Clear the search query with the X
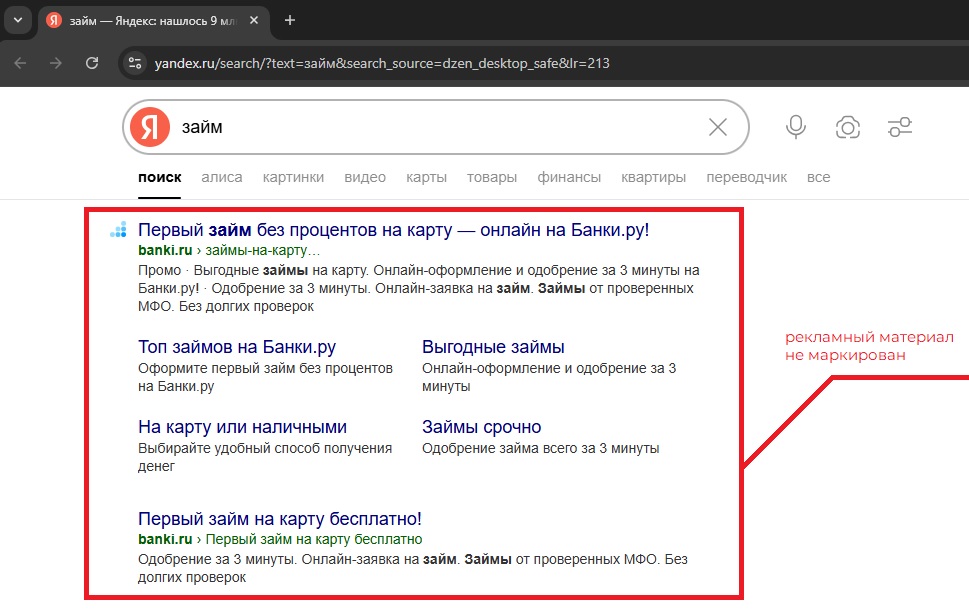Viewport: 969px width, 612px height. tap(717, 127)
